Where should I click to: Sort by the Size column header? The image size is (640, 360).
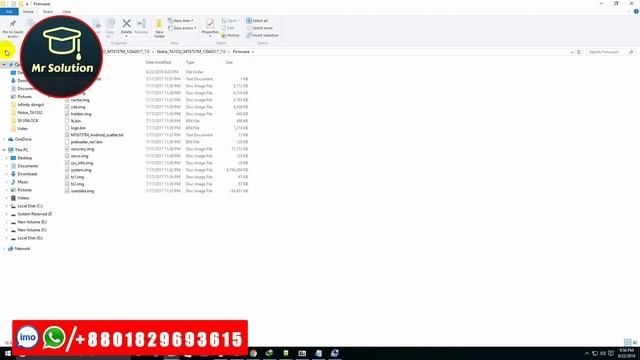(229, 62)
